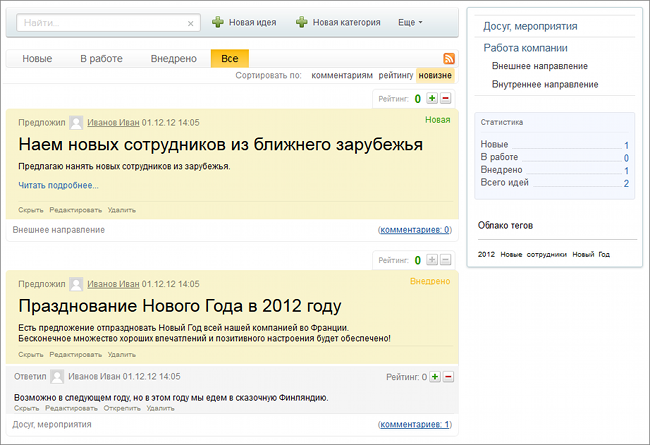Open 'Читать подробнее...' link
The height and width of the screenshot is (445, 650).
[58, 185]
